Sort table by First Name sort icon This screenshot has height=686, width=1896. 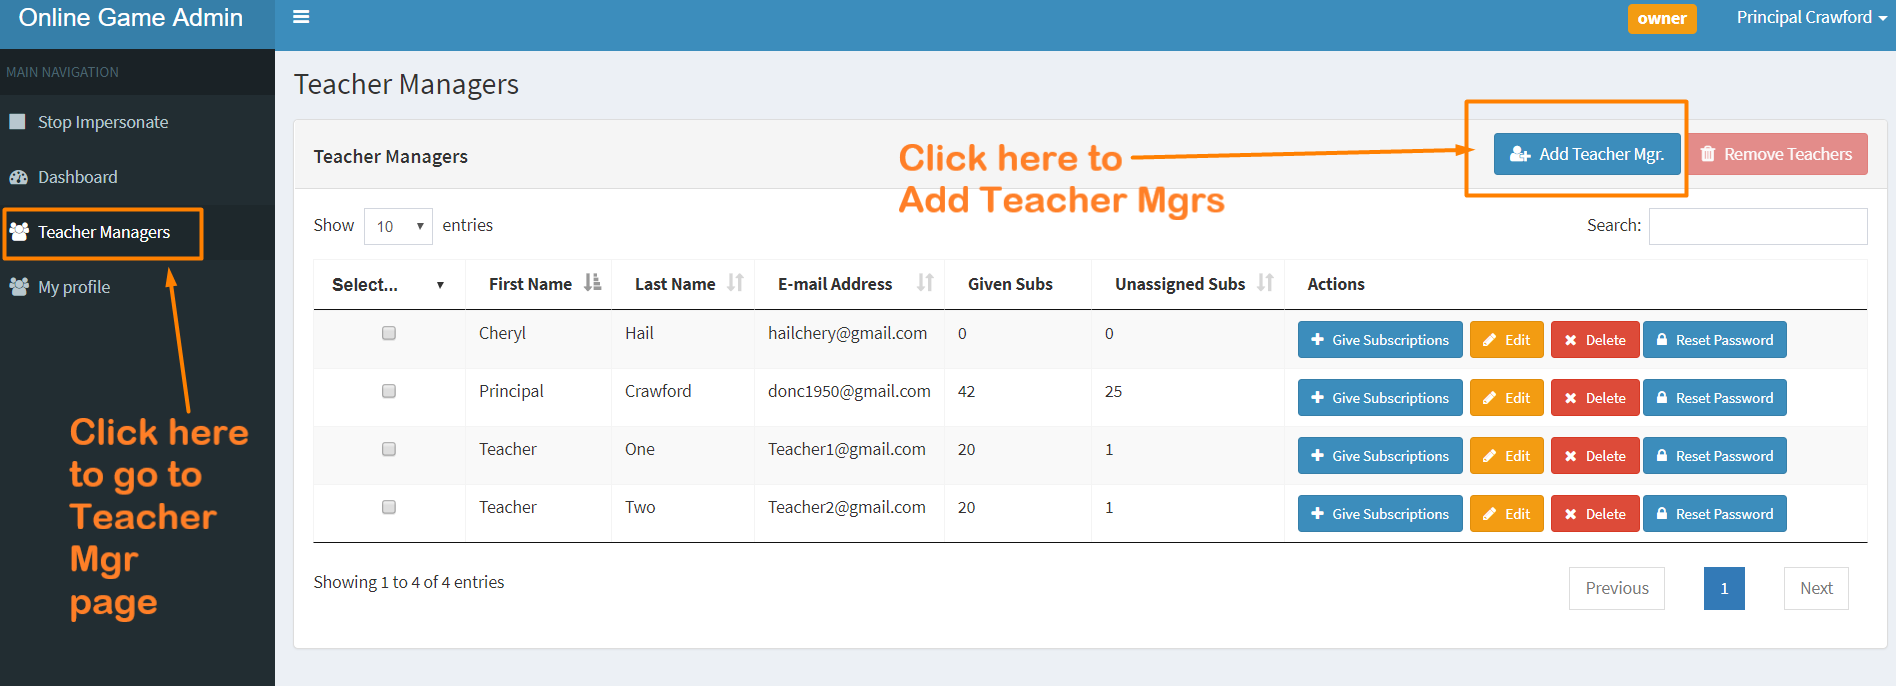coord(592,283)
